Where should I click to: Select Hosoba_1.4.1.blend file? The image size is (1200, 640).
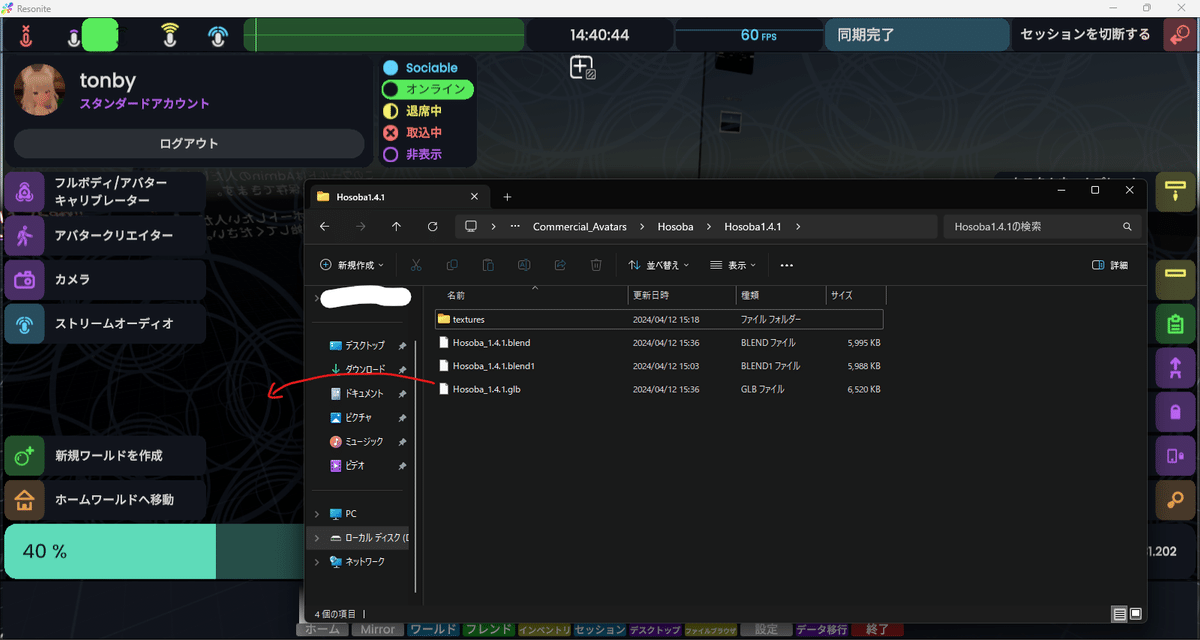point(660,342)
